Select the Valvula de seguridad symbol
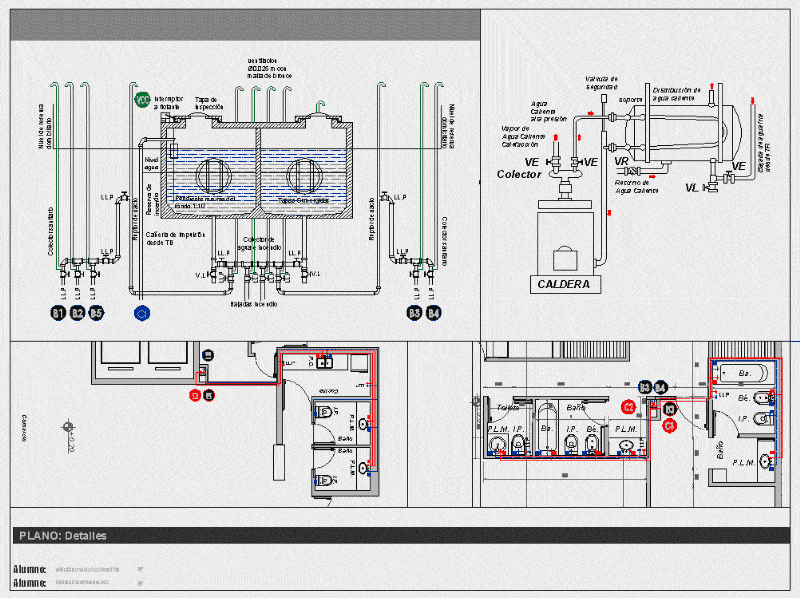Image resolution: width=800 pixels, height=598 pixels. pos(604,97)
